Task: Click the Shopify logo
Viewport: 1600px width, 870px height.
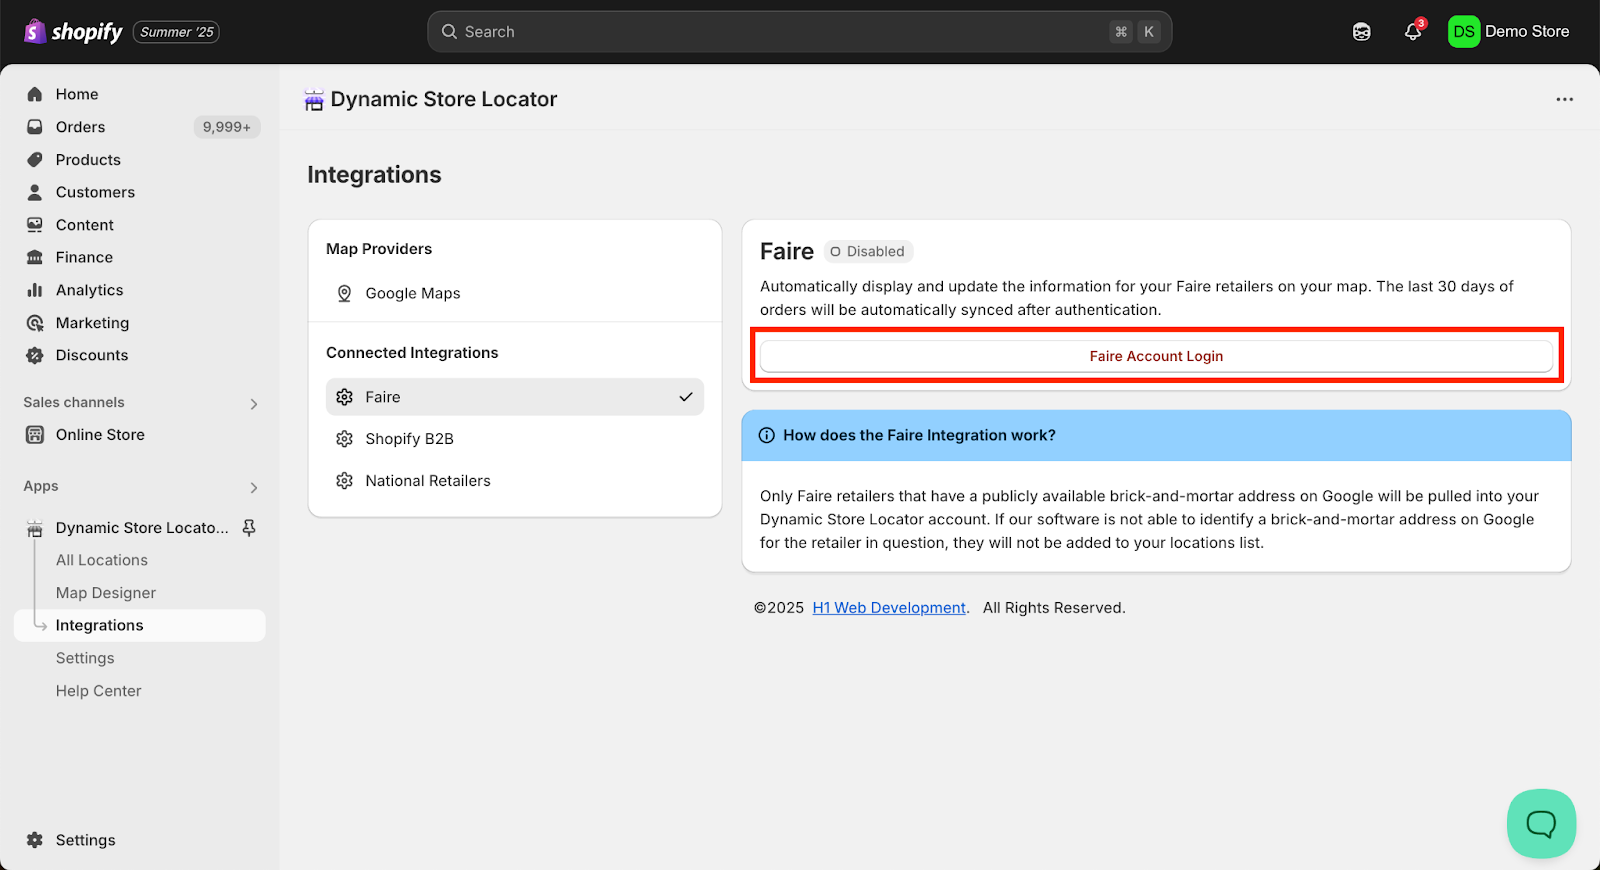Action: [73, 32]
